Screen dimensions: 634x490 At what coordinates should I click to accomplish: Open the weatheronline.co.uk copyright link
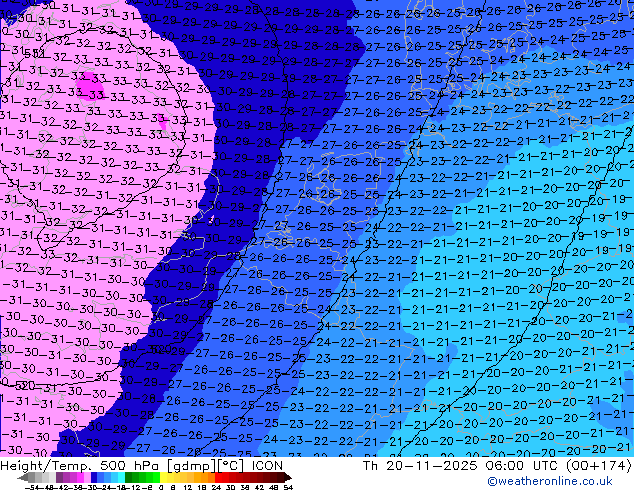click(550, 481)
